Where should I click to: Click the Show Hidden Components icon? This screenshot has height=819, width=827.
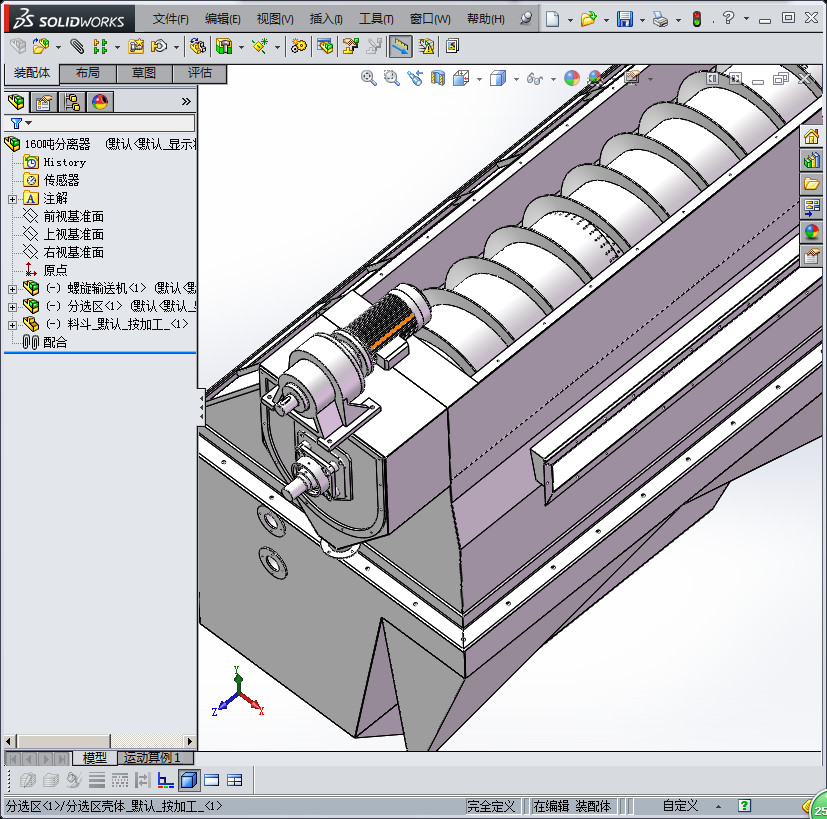click(197, 46)
